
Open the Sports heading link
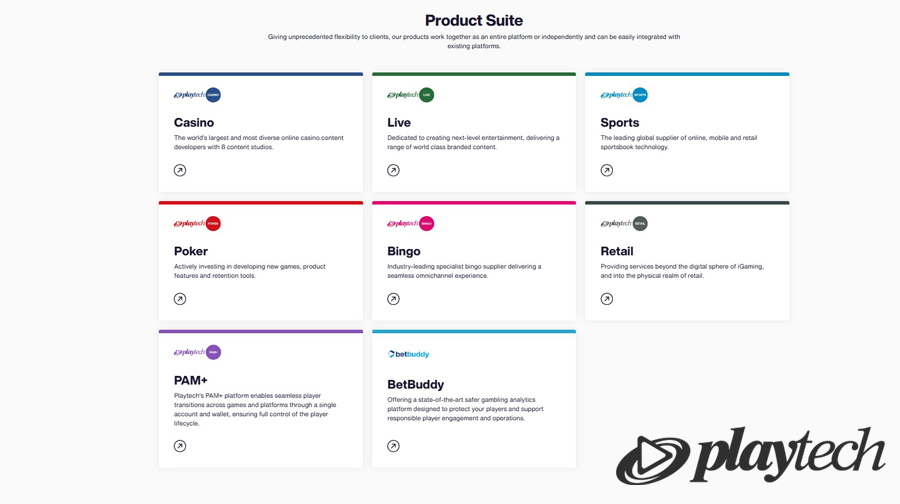(x=620, y=122)
